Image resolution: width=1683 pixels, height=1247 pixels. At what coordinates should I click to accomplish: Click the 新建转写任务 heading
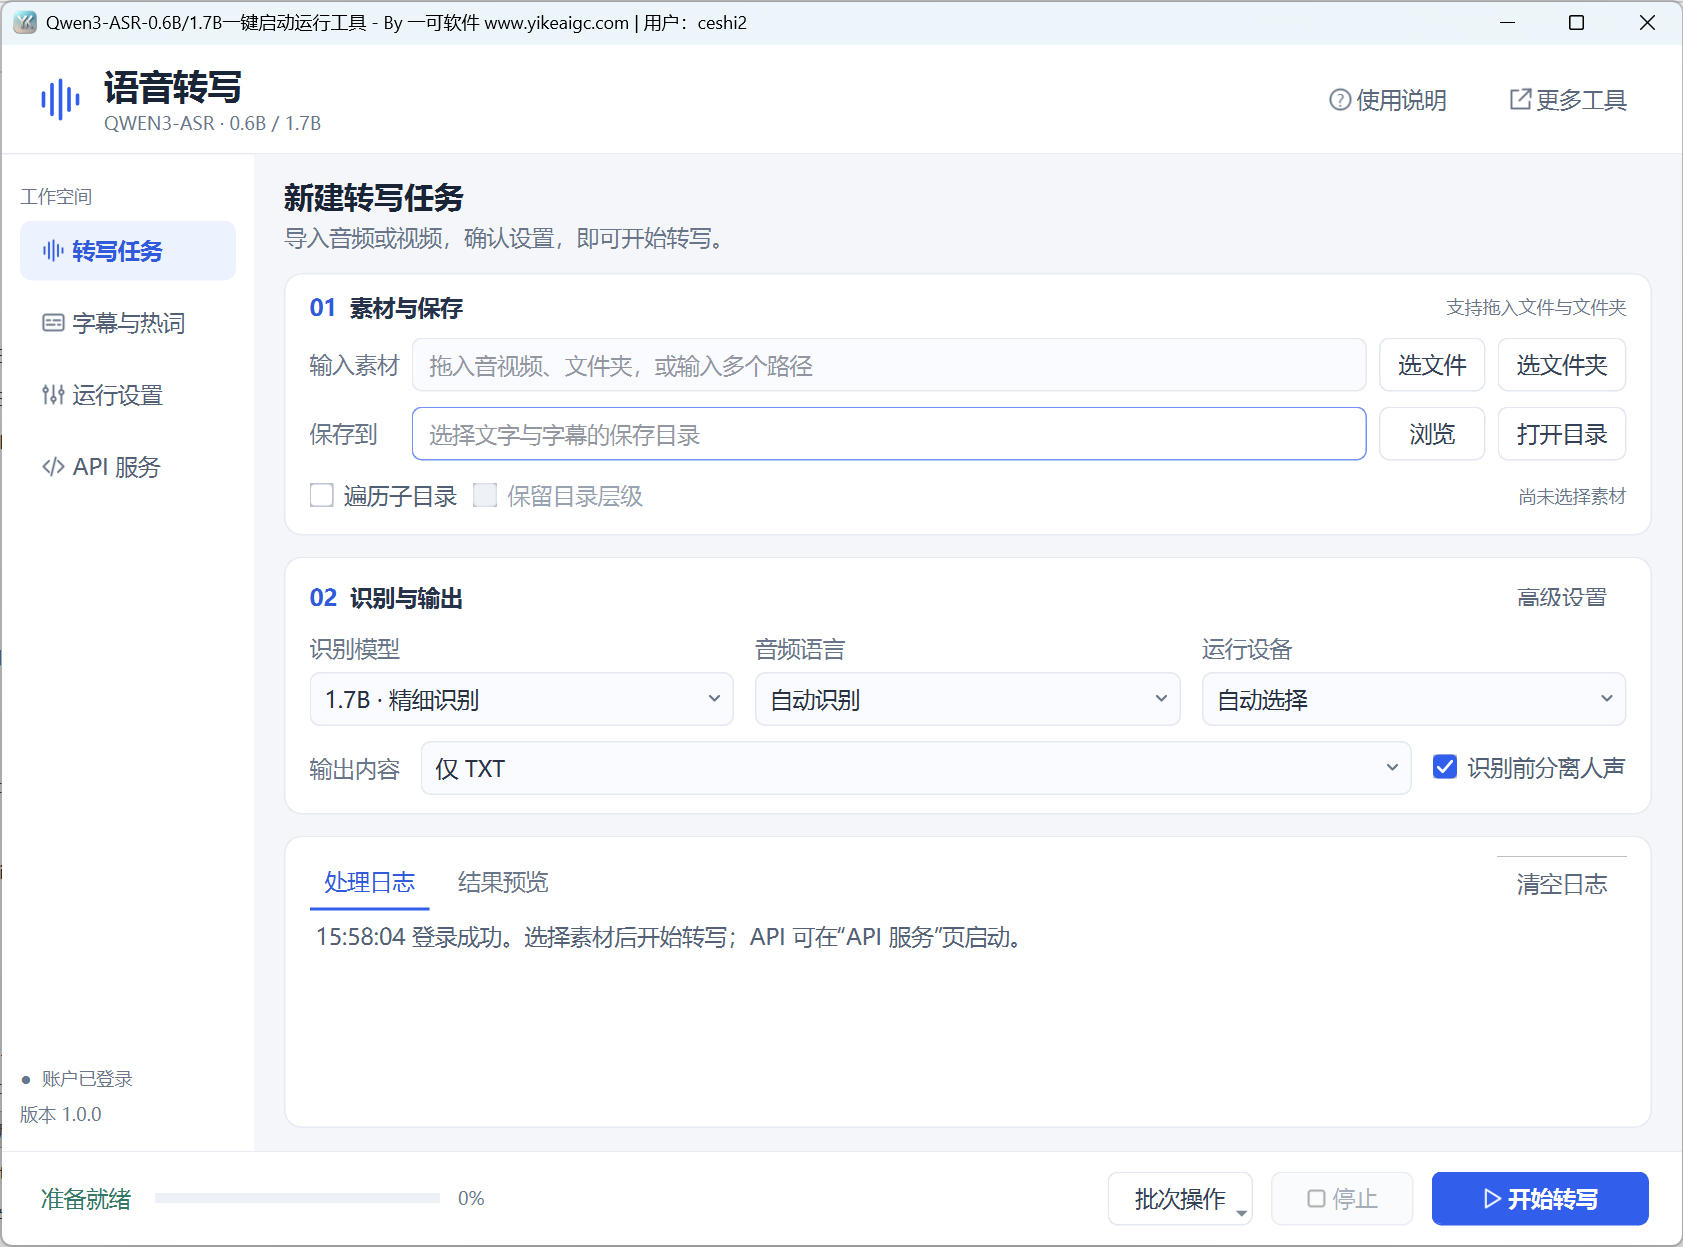(374, 197)
